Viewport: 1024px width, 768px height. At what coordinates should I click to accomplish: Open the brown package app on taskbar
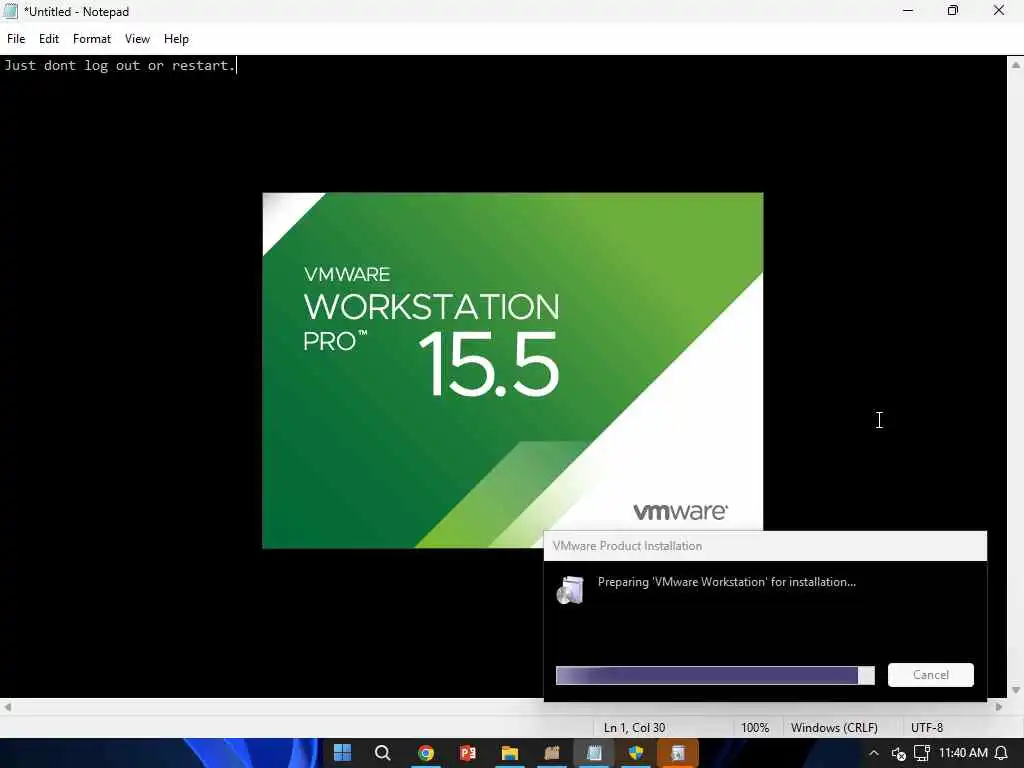click(x=552, y=753)
